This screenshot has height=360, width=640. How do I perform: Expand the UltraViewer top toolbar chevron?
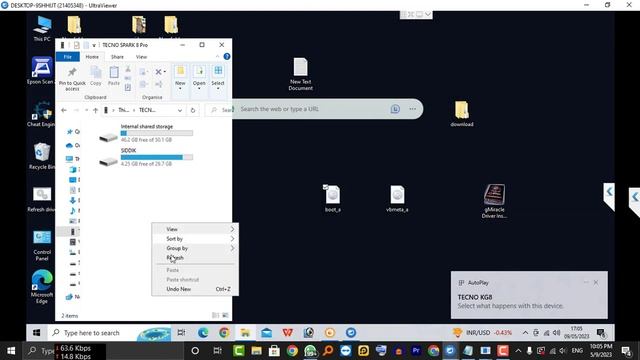click(427, 14)
